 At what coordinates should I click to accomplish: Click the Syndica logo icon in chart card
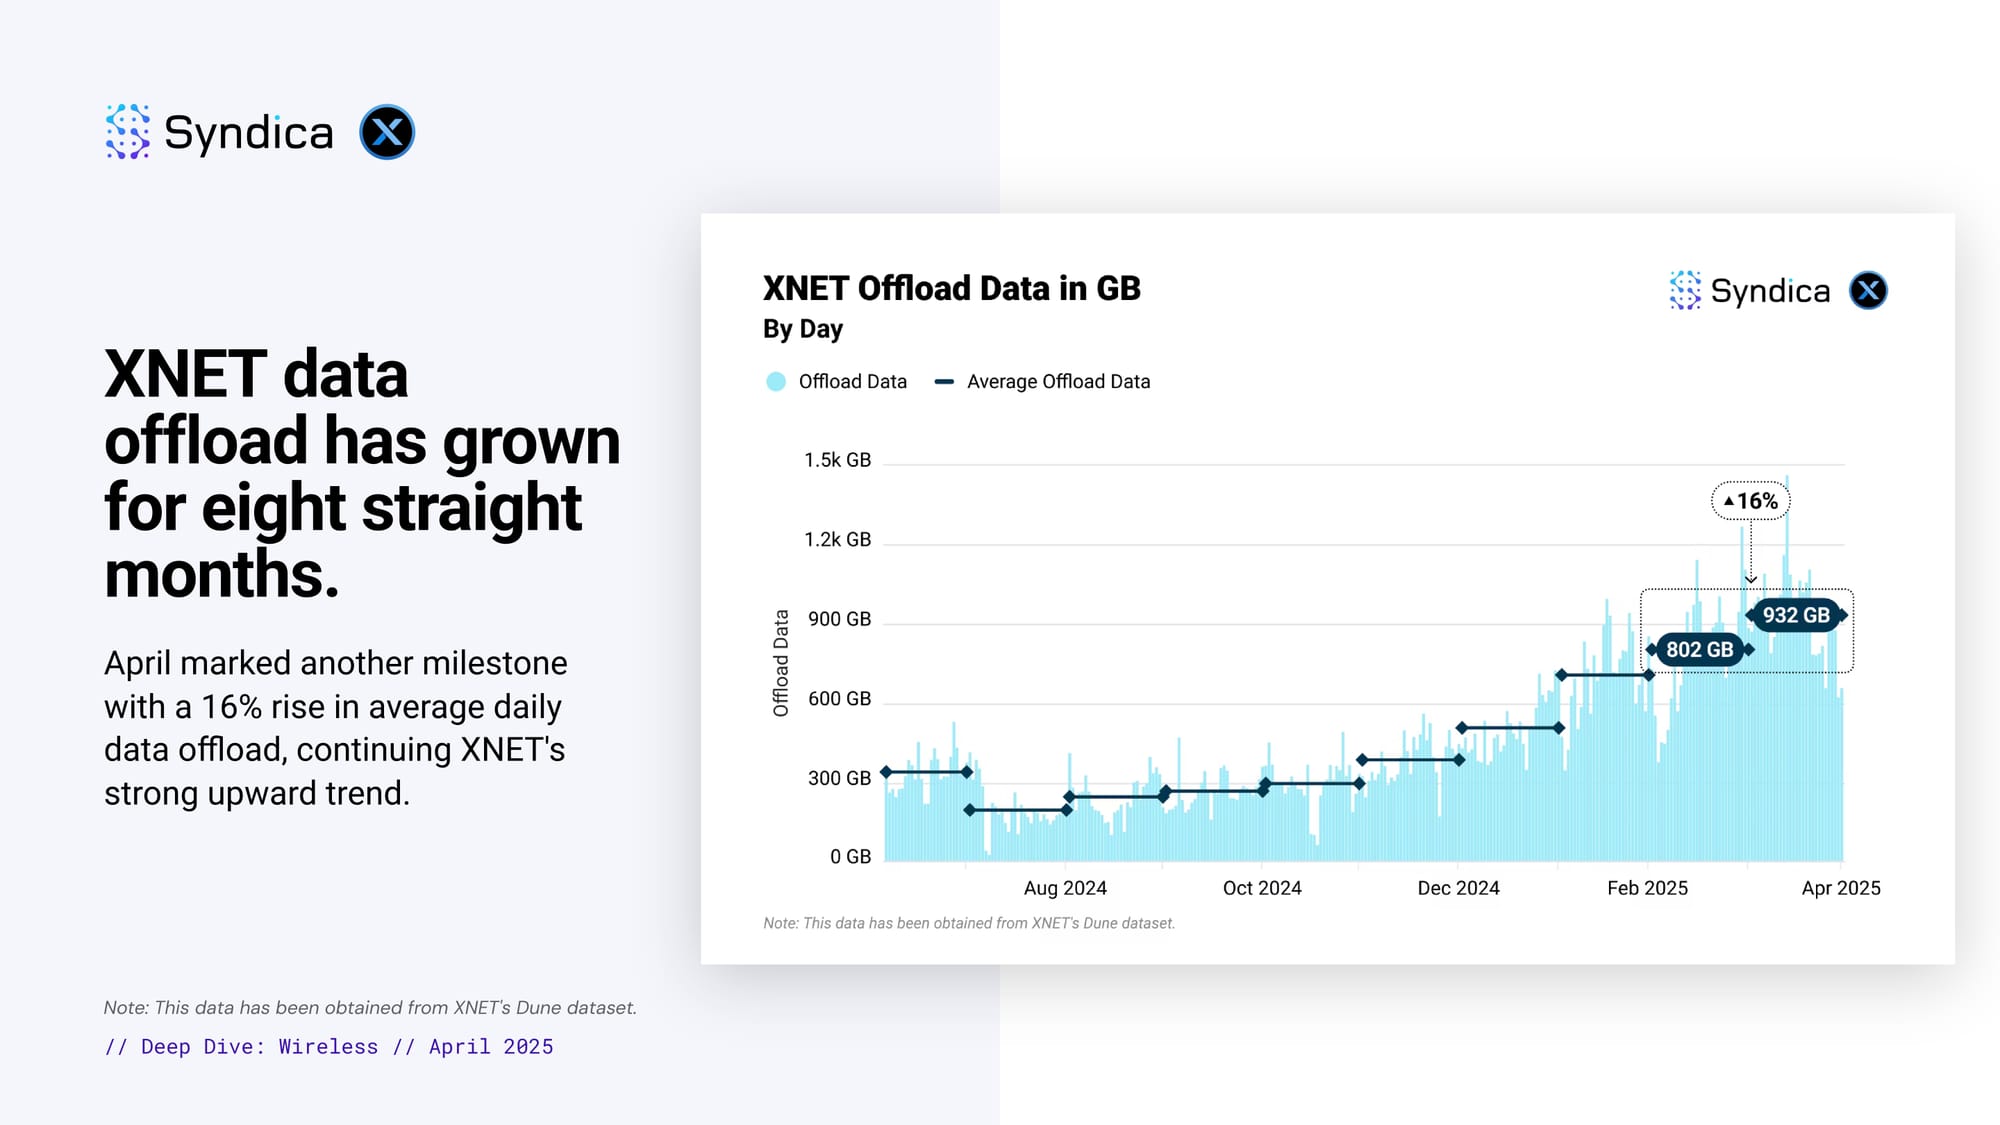(1685, 290)
